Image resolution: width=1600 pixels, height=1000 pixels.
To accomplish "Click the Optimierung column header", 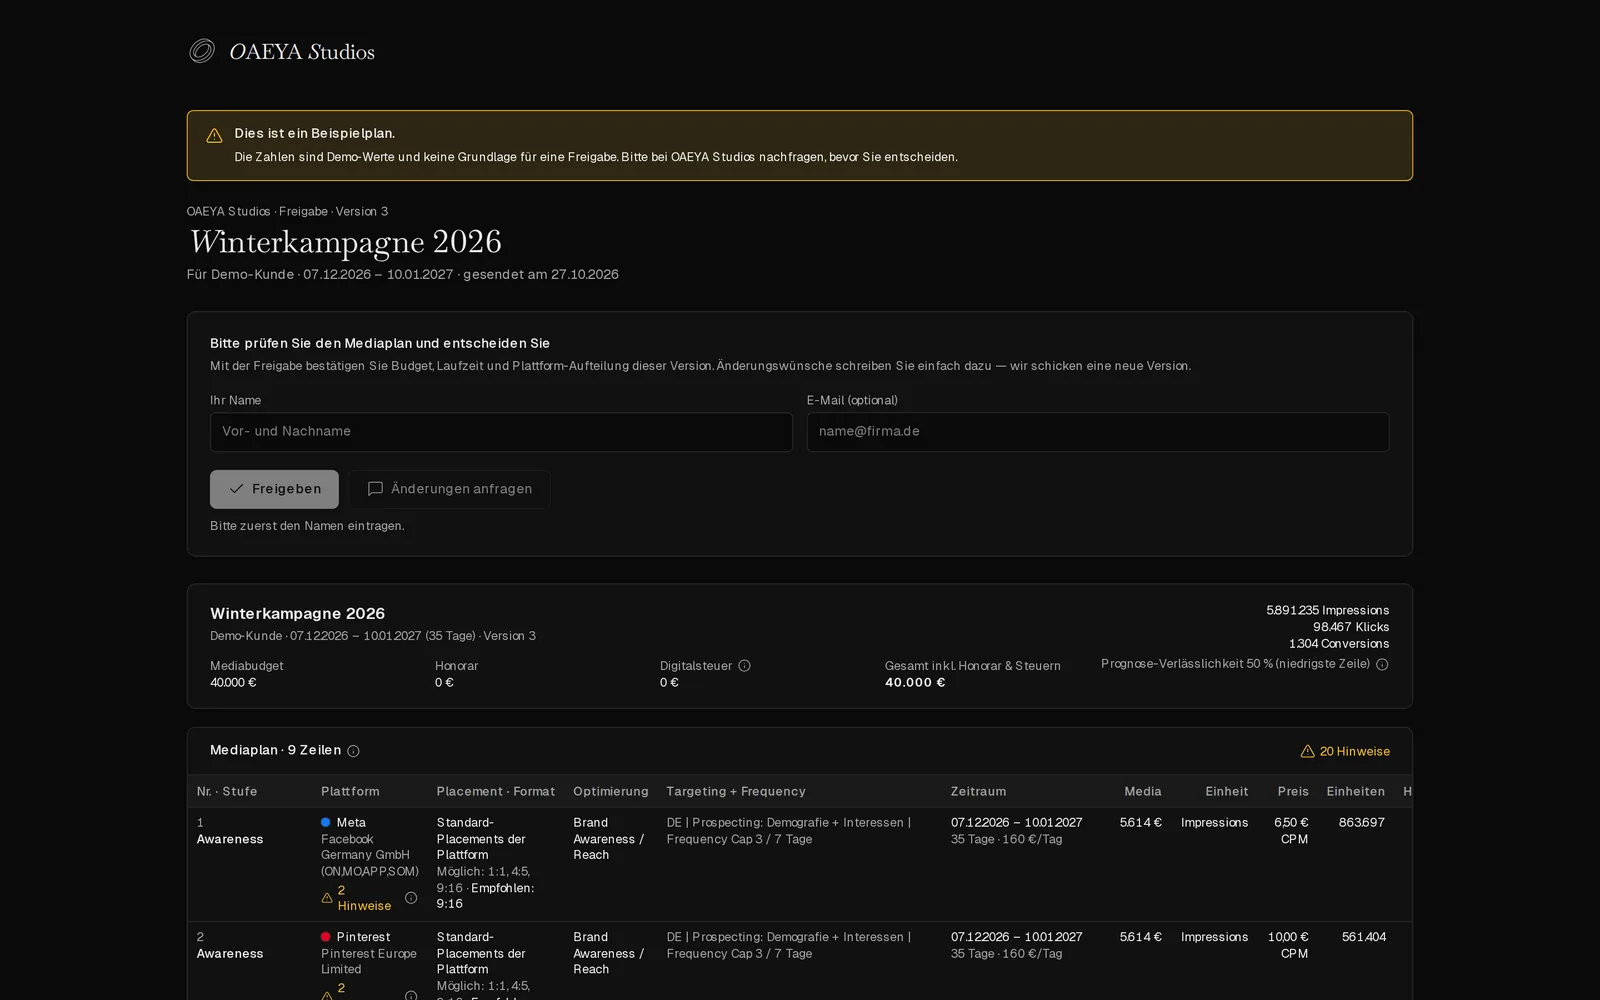I will (x=610, y=791).
